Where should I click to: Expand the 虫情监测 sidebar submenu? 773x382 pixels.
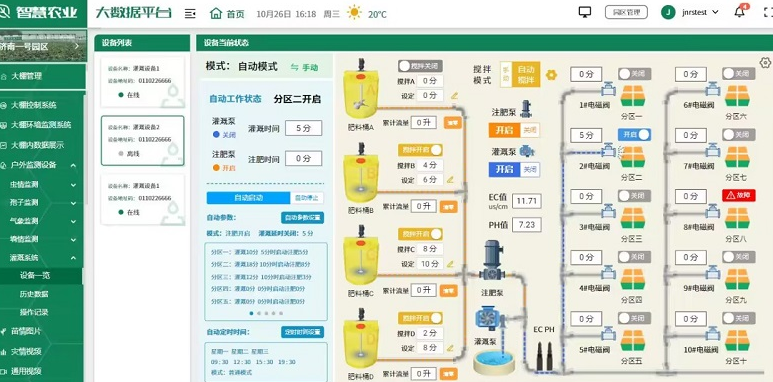click(73, 185)
